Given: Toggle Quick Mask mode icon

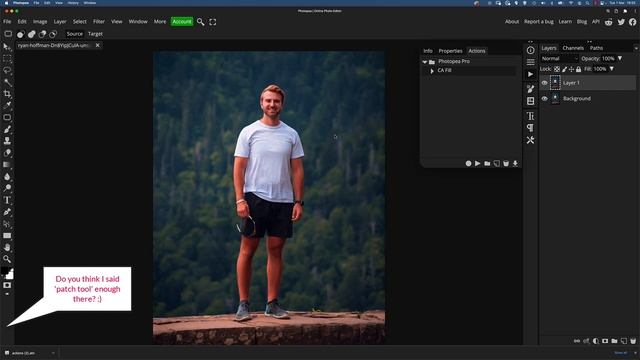Looking at the screenshot, I should coord(7,285).
